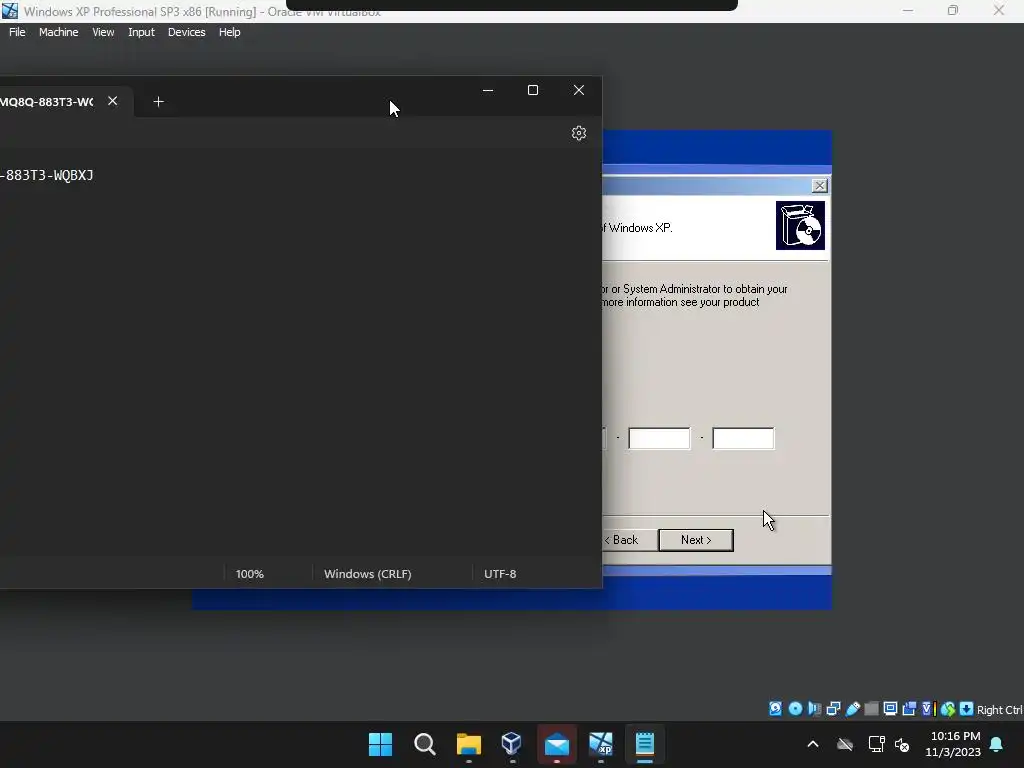Open the Windows Start menu
The image size is (1024, 768).
[x=380, y=744]
